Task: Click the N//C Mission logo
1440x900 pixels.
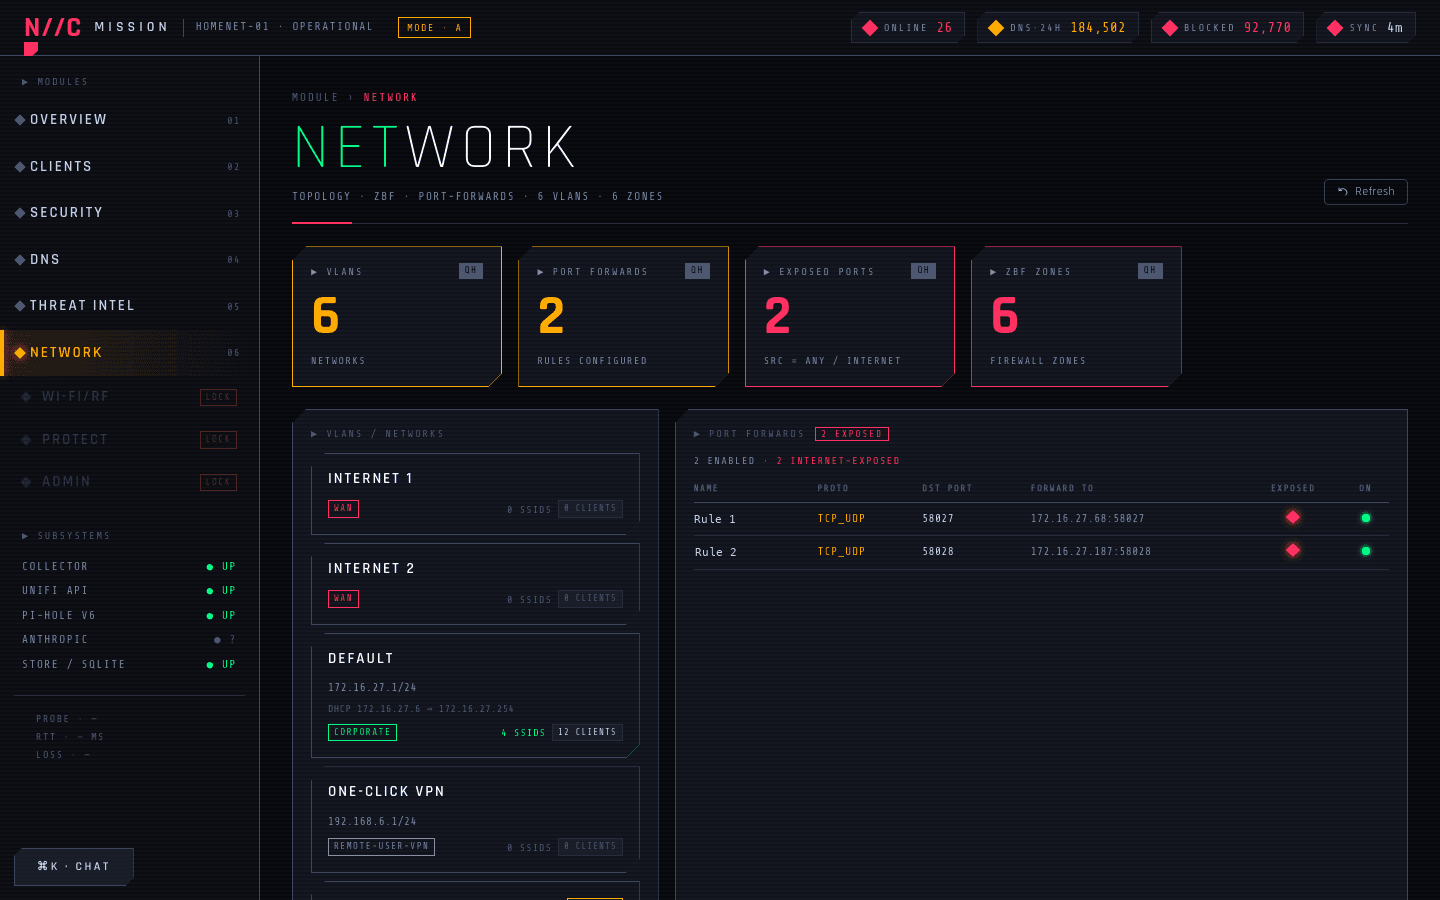Action: pyautogui.click(x=96, y=28)
